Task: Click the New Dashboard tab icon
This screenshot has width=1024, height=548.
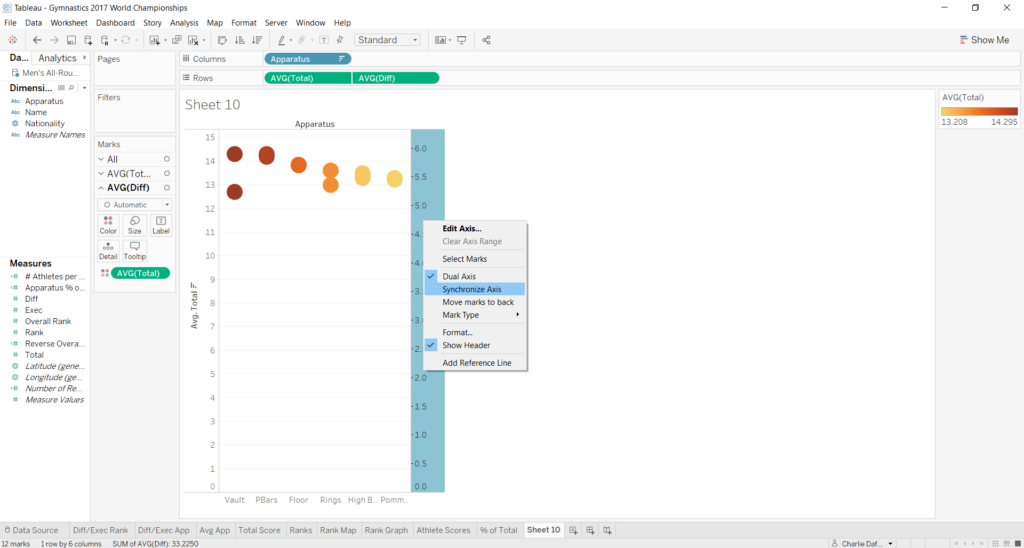Action: 590,530
